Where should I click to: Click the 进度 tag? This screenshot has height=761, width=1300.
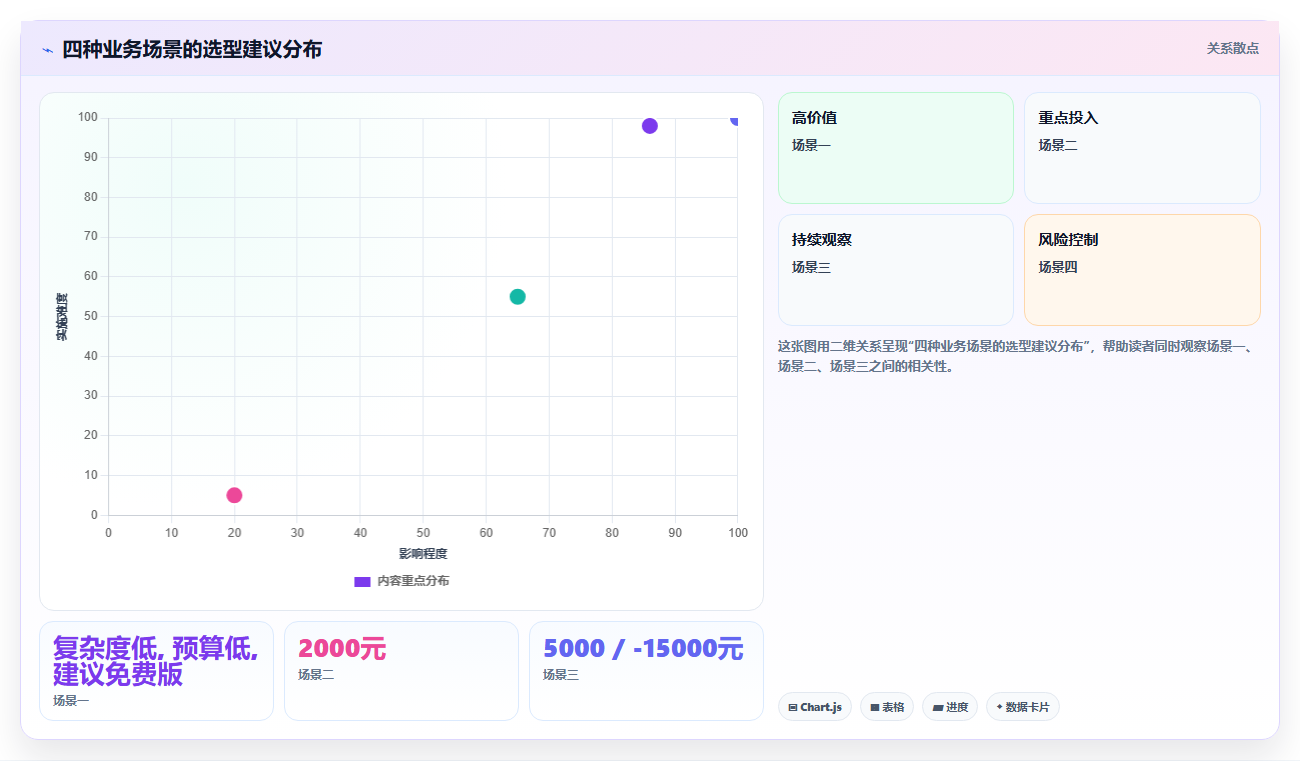950,707
